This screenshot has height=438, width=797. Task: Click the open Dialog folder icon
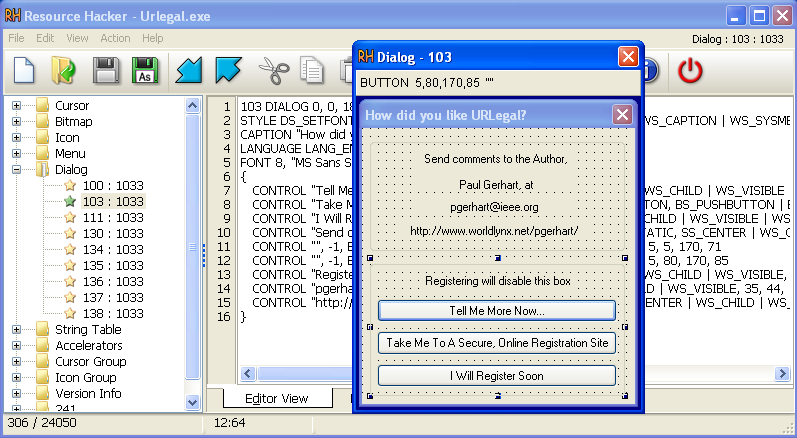coord(43,169)
